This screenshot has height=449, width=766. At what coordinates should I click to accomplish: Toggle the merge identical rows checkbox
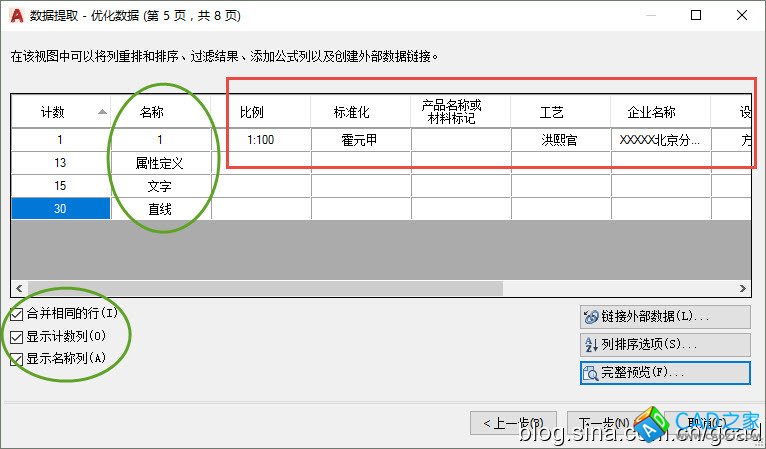point(16,314)
